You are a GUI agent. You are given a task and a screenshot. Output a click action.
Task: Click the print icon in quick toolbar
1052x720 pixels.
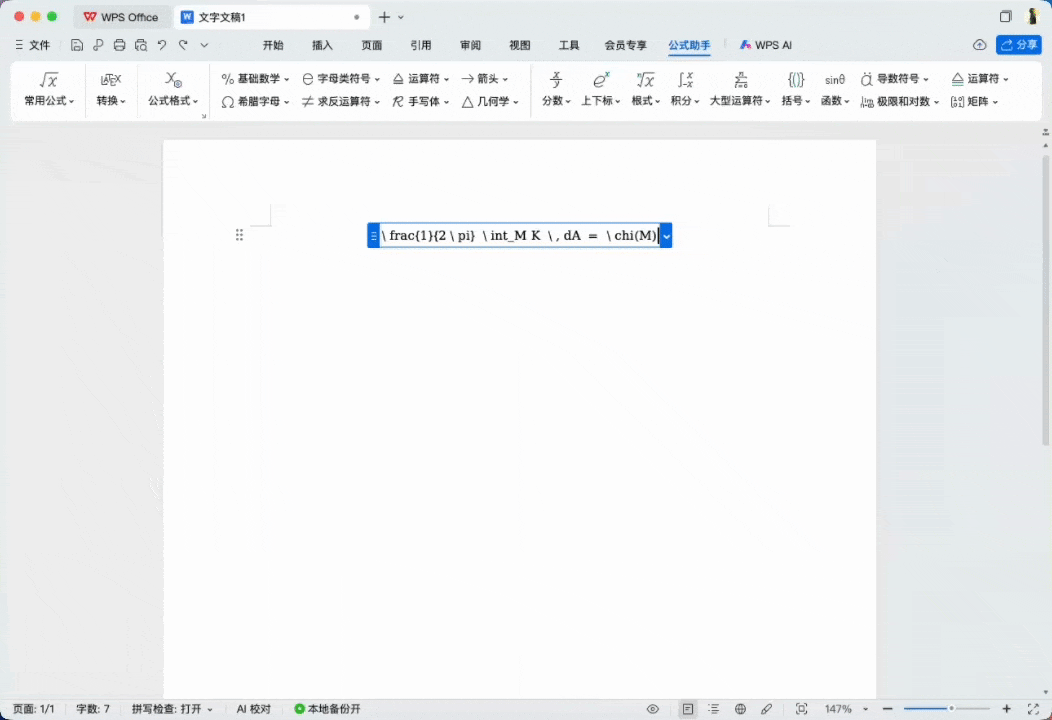click(119, 45)
